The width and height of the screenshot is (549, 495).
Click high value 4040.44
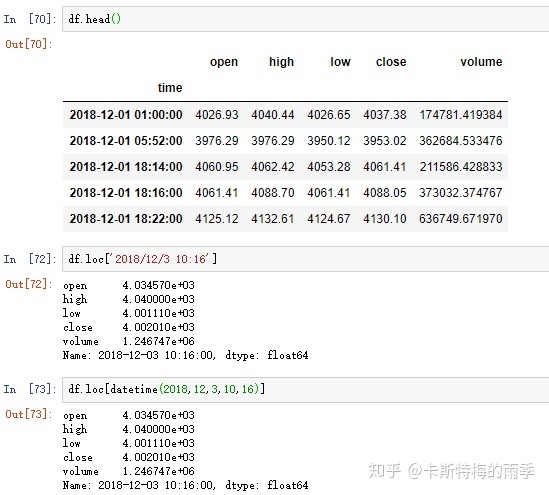[273, 115]
